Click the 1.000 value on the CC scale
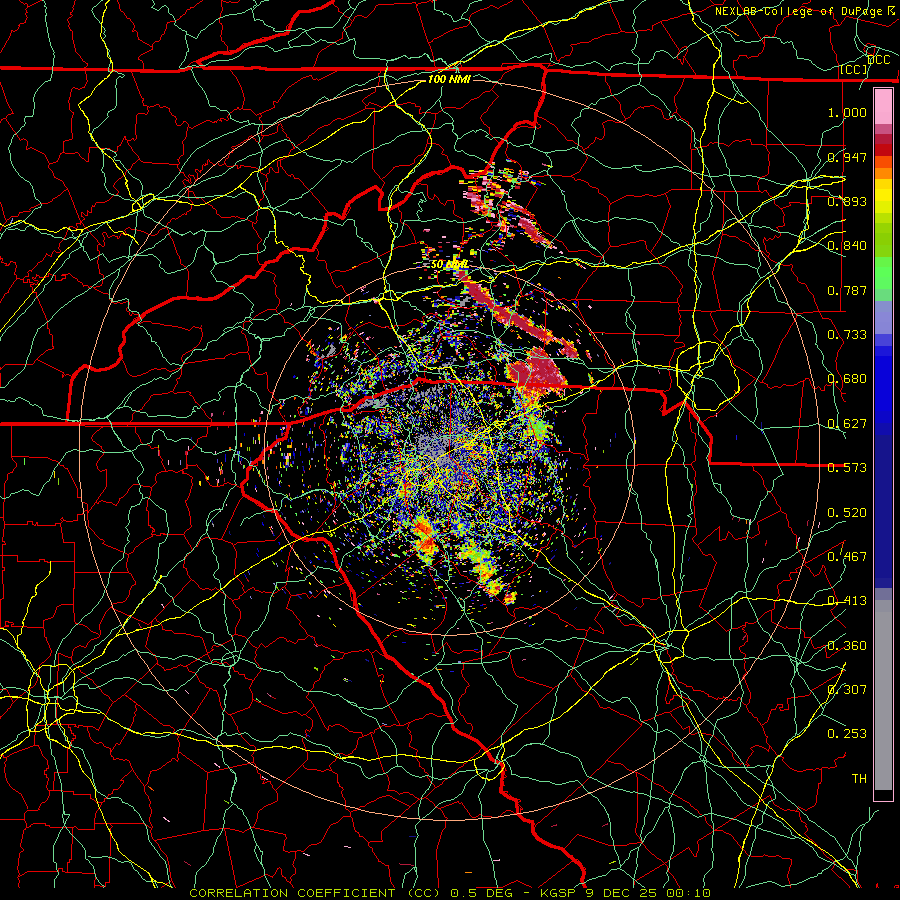 point(847,112)
